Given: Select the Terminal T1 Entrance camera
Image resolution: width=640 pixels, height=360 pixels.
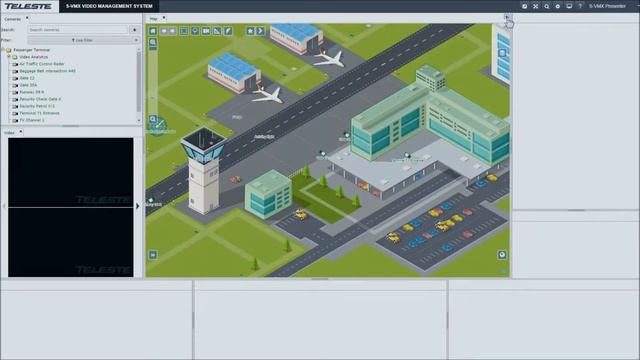Looking at the screenshot, I should pos(39,113).
